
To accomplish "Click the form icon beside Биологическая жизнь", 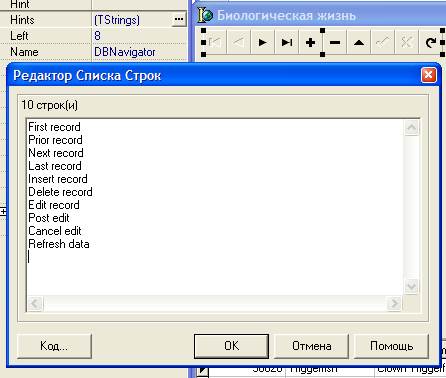I will pos(205,15).
